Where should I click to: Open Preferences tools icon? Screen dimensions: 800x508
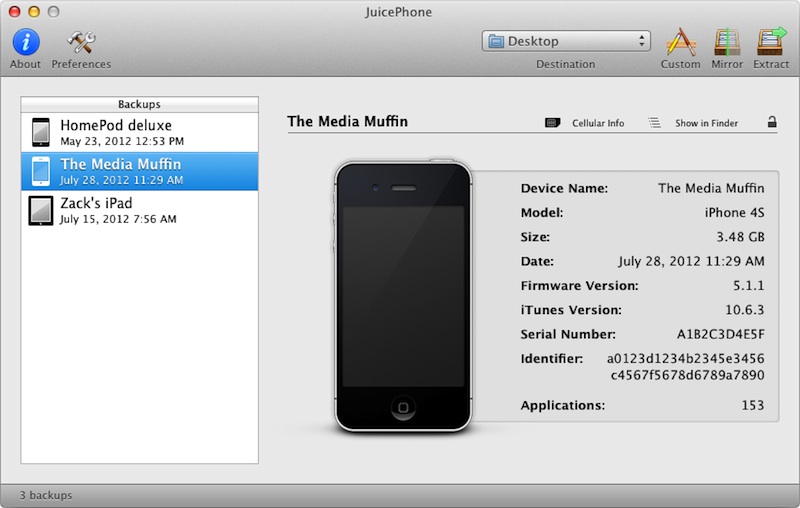(x=81, y=42)
